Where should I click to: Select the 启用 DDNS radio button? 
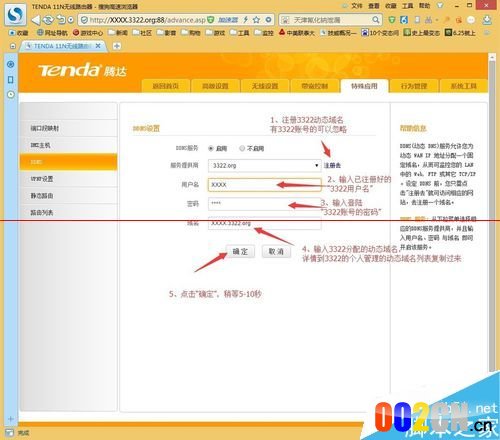(x=211, y=149)
